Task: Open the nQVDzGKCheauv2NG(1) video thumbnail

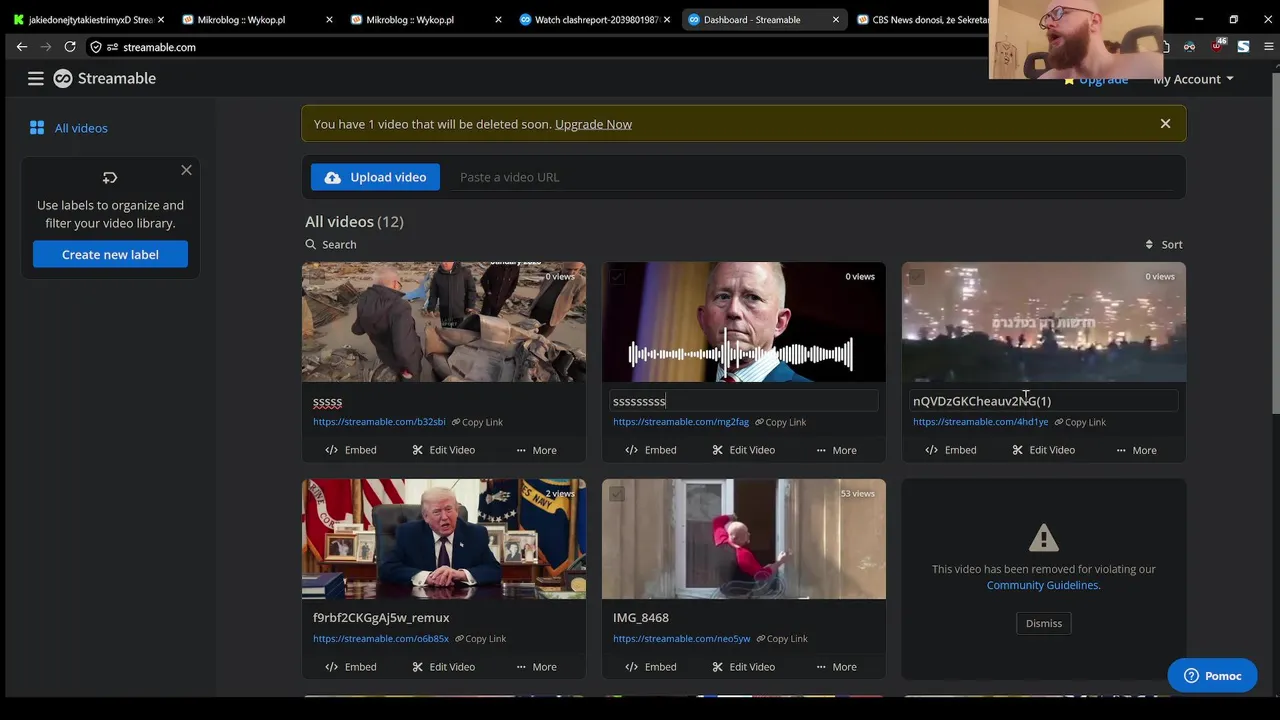Action: pos(1044,322)
